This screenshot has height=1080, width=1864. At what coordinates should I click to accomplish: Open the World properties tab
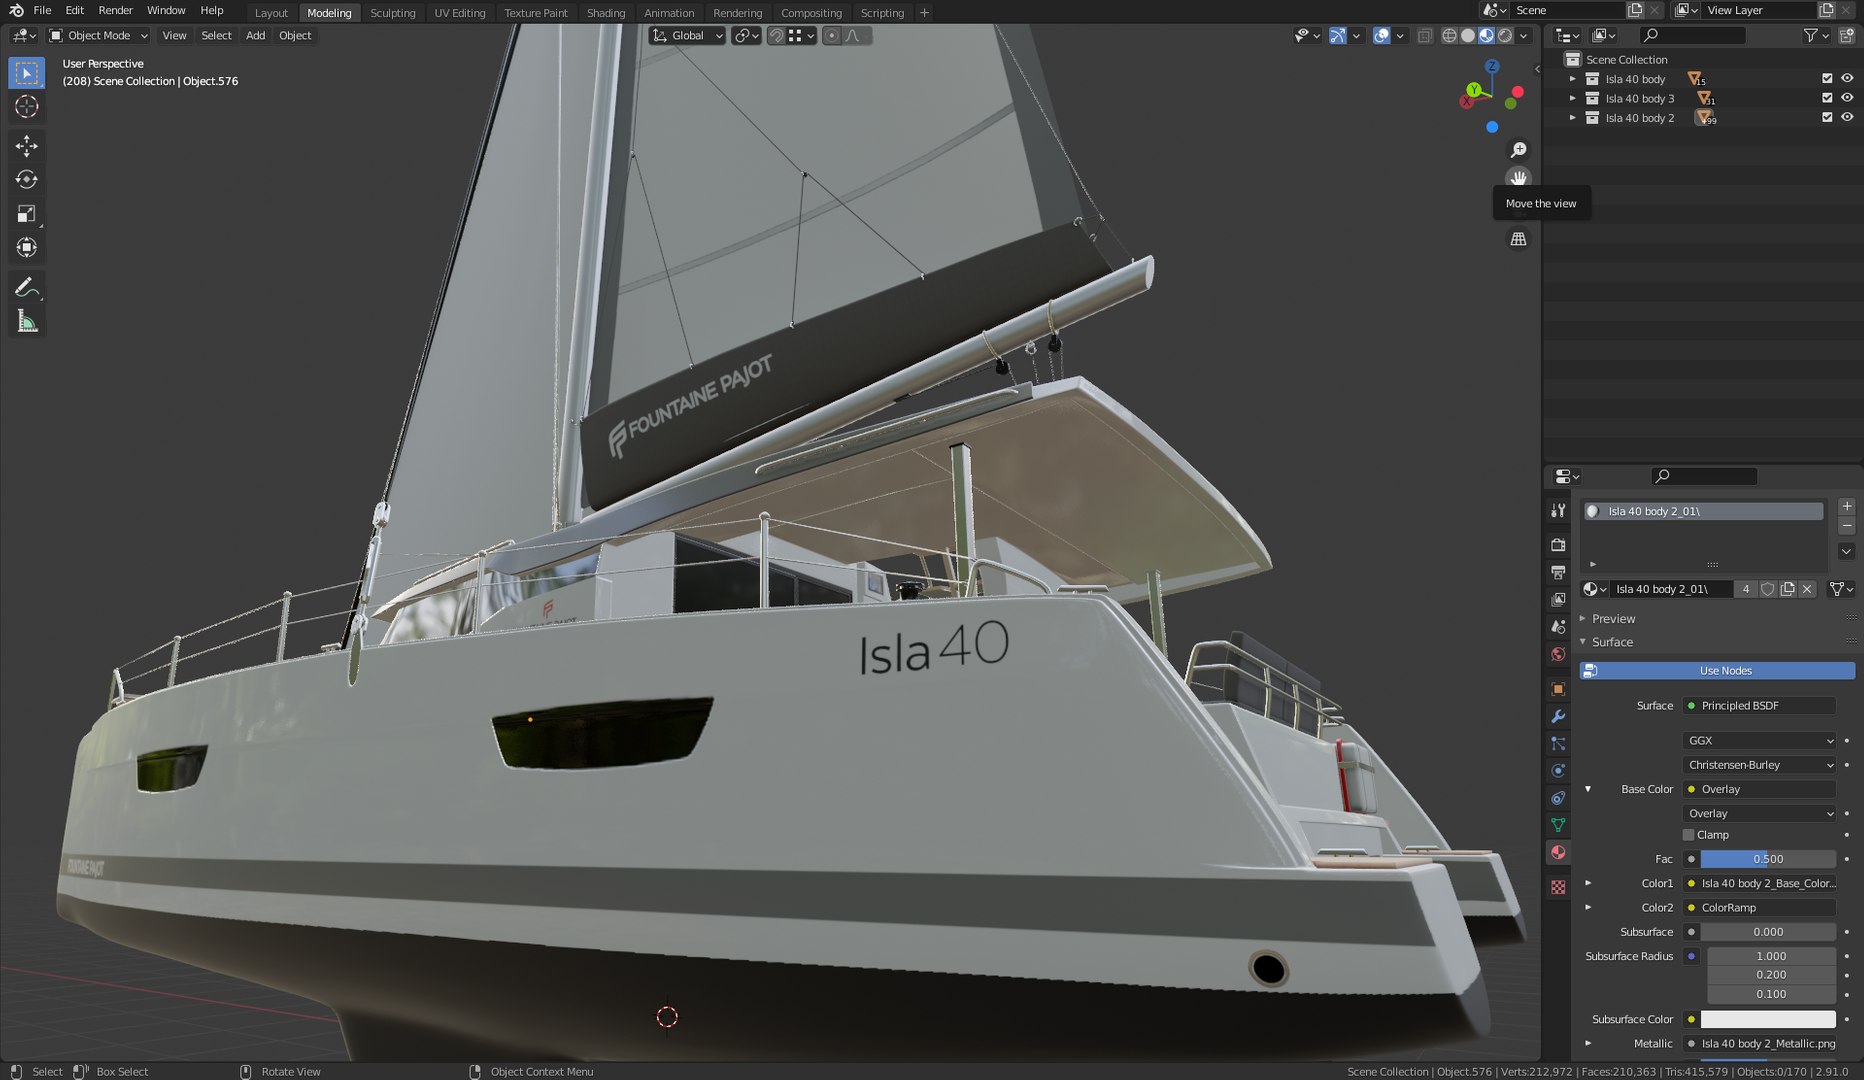pos(1558,654)
